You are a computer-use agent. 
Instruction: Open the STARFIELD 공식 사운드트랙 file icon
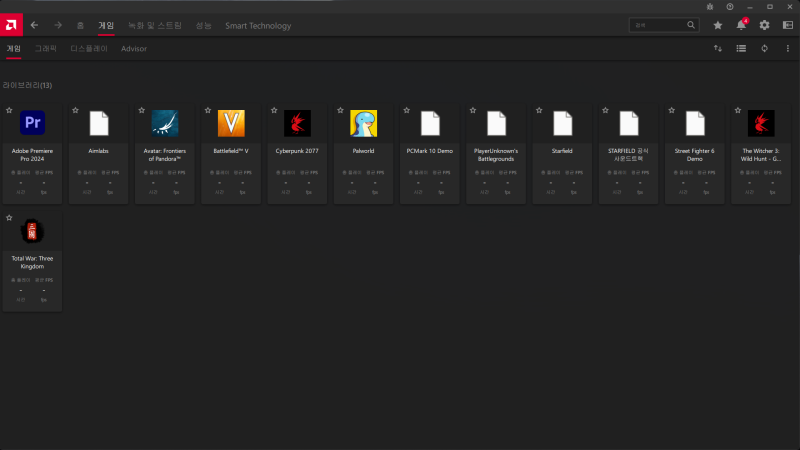point(629,123)
